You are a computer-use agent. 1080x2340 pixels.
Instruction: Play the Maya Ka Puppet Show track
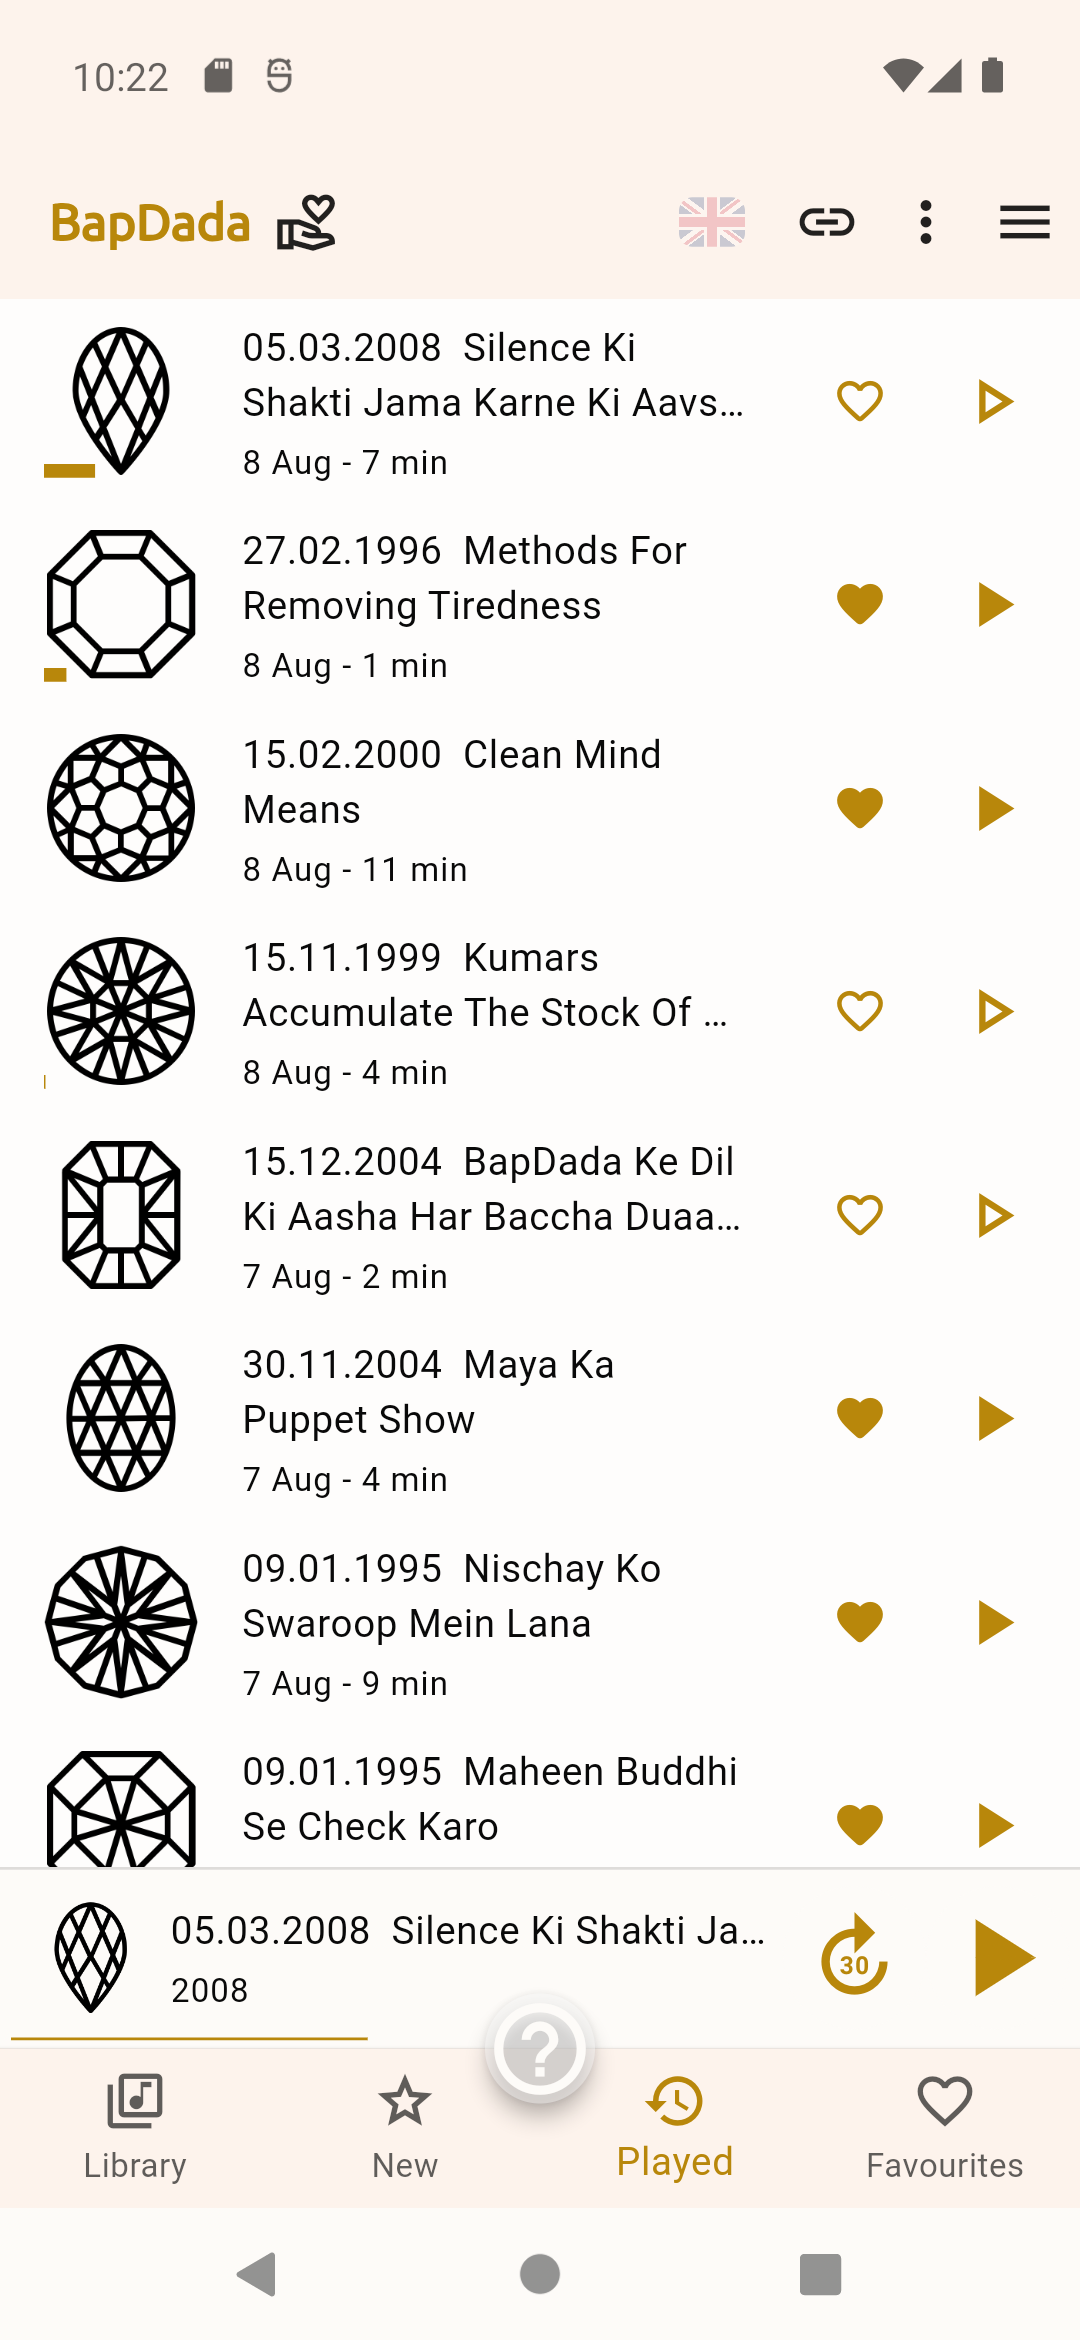(994, 1419)
